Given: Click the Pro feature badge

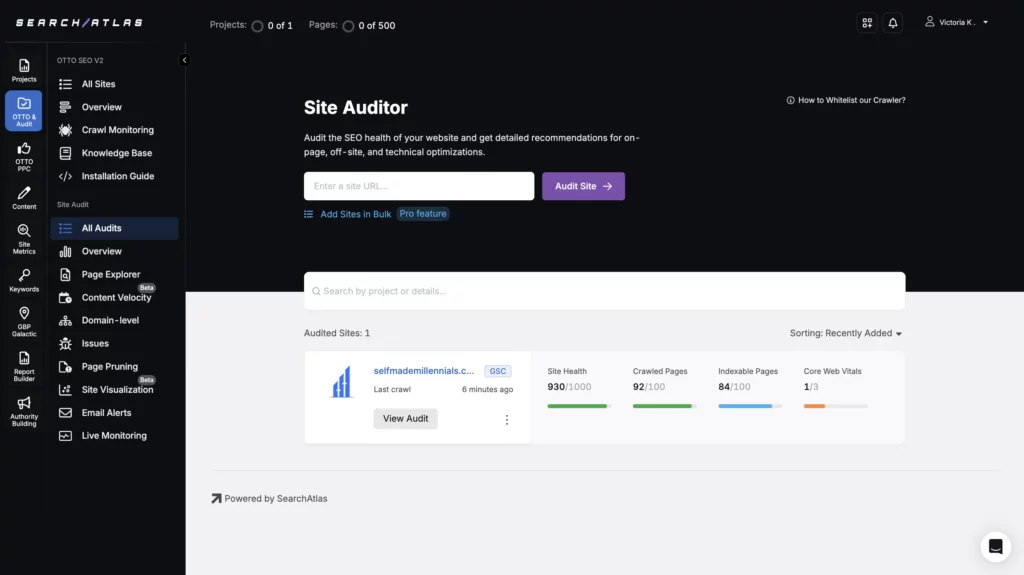Looking at the screenshot, I should pyautogui.click(x=423, y=214).
